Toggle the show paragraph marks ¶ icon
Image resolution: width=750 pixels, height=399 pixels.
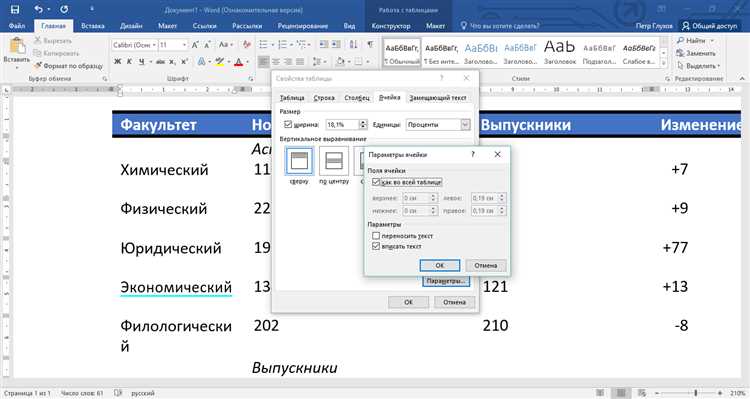tap(370, 44)
